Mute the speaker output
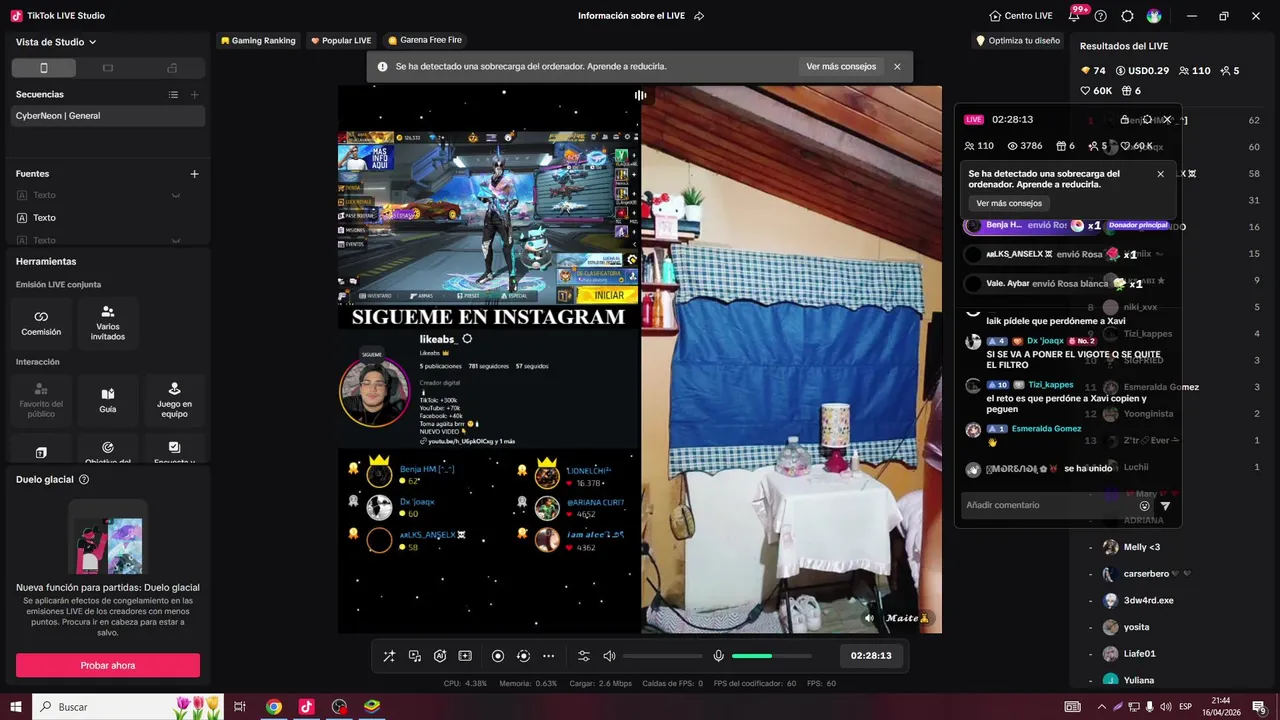The height and width of the screenshot is (720, 1280). (609, 656)
